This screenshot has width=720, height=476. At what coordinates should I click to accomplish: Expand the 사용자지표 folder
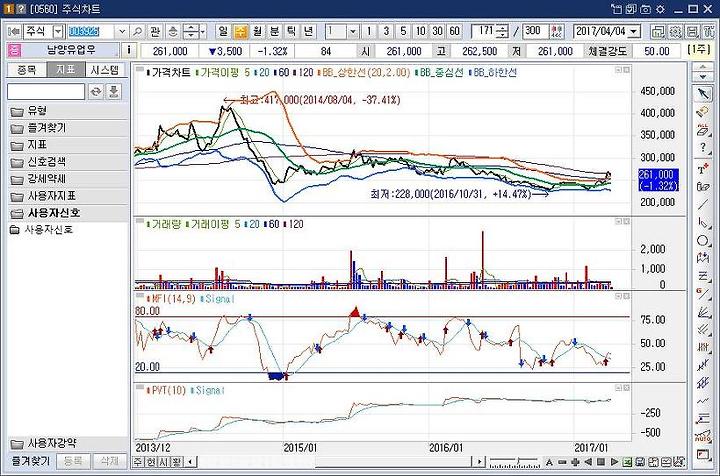pyautogui.click(x=68, y=196)
